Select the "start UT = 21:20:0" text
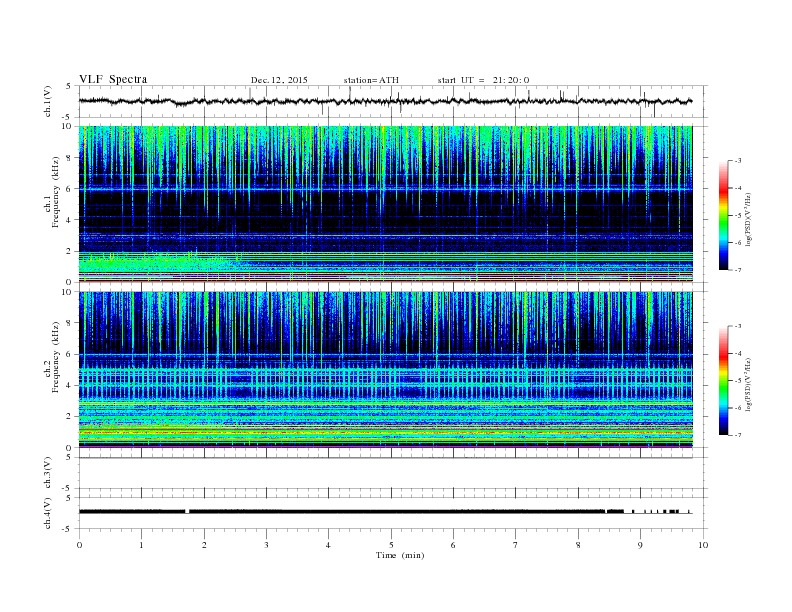 coord(483,80)
